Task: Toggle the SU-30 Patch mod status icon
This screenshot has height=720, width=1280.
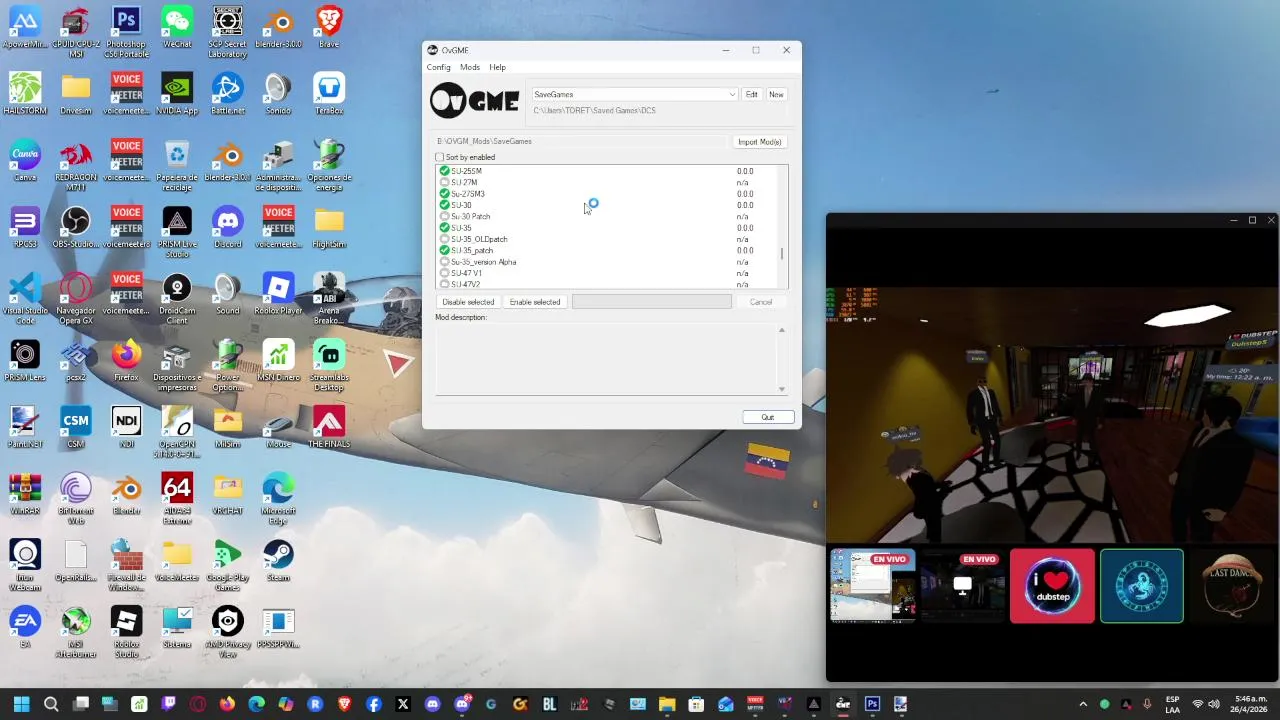Action: [x=445, y=217]
